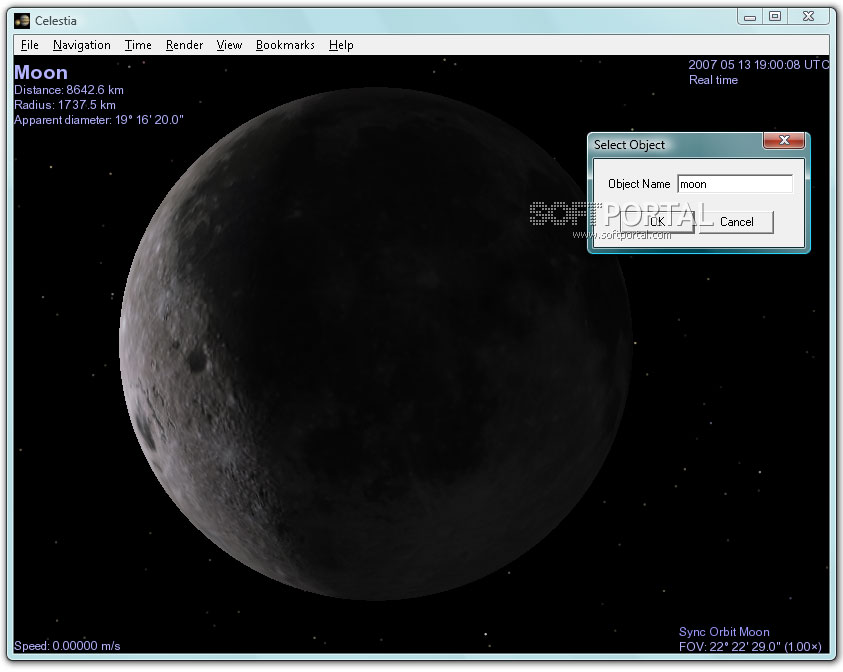Confirm with OK in Select Object dialog

point(657,221)
